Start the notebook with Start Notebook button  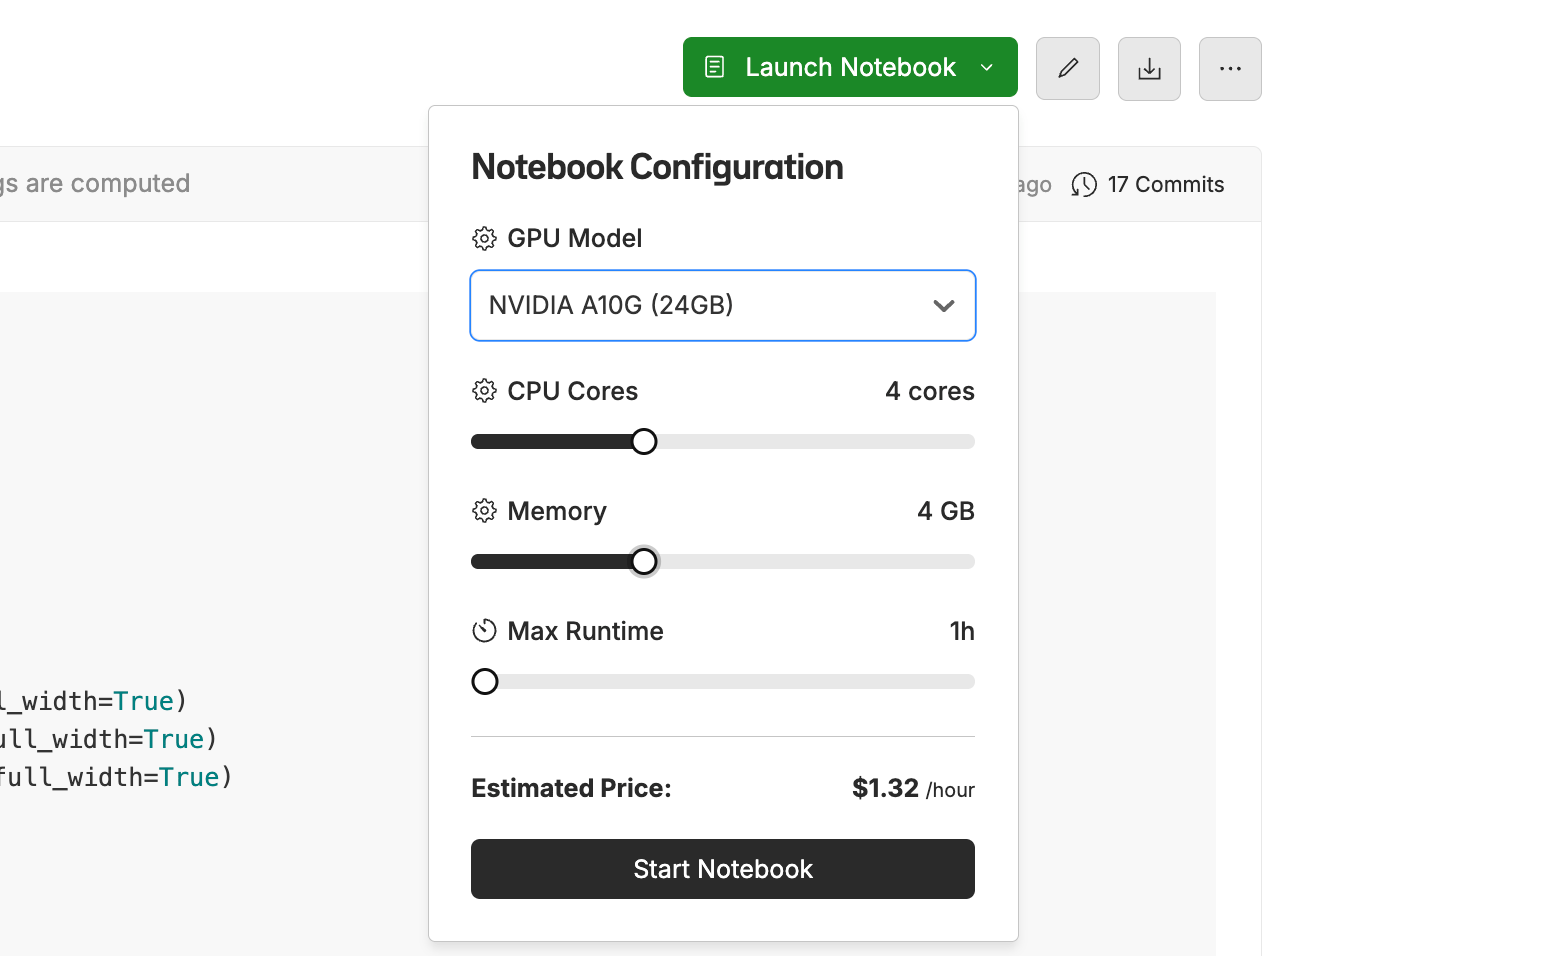click(x=723, y=869)
